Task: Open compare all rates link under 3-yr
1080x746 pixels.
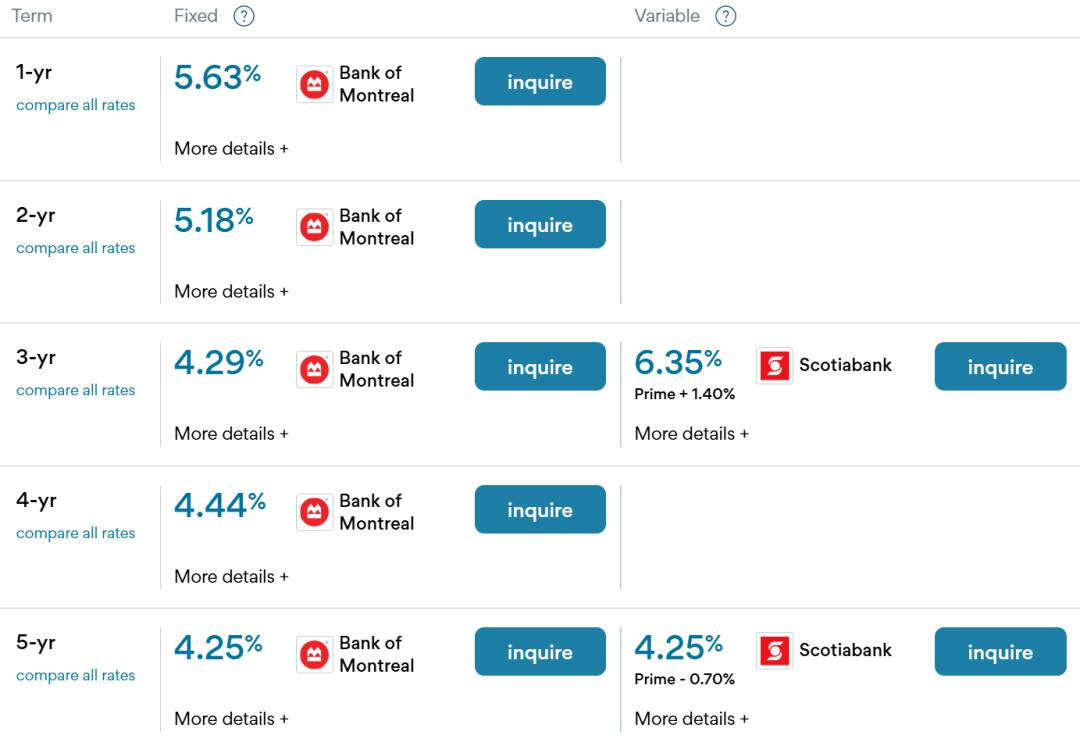Action: (75, 390)
